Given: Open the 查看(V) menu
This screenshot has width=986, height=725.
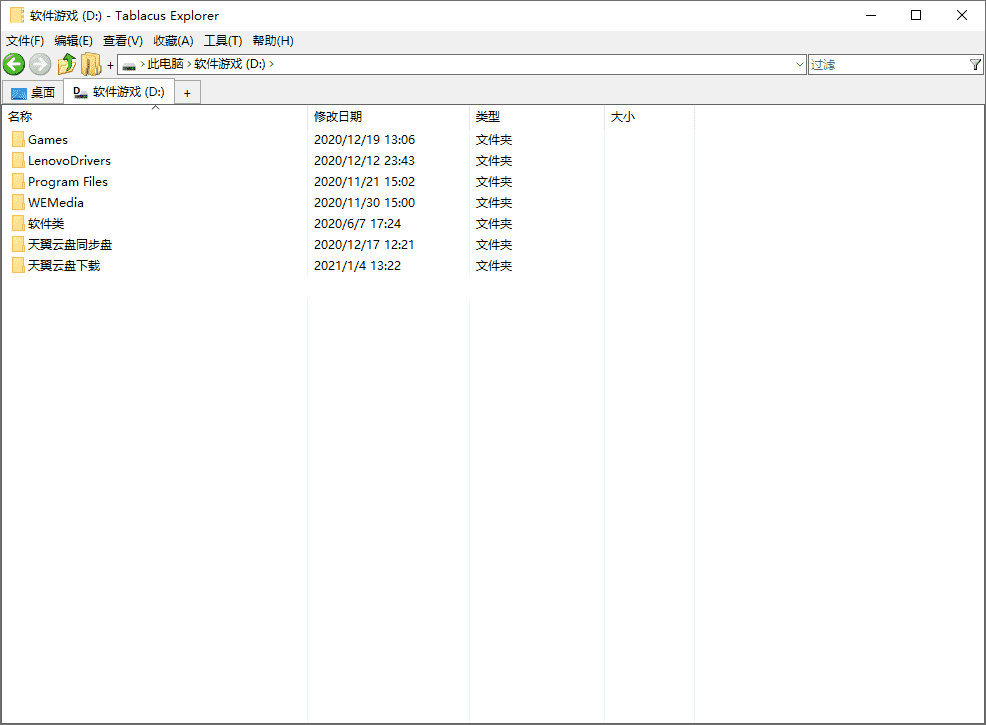Looking at the screenshot, I should point(122,41).
